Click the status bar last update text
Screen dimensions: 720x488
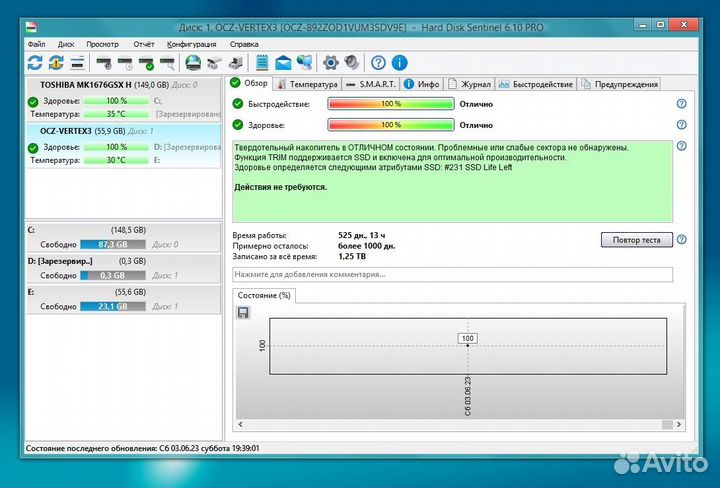[x=142, y=448]
